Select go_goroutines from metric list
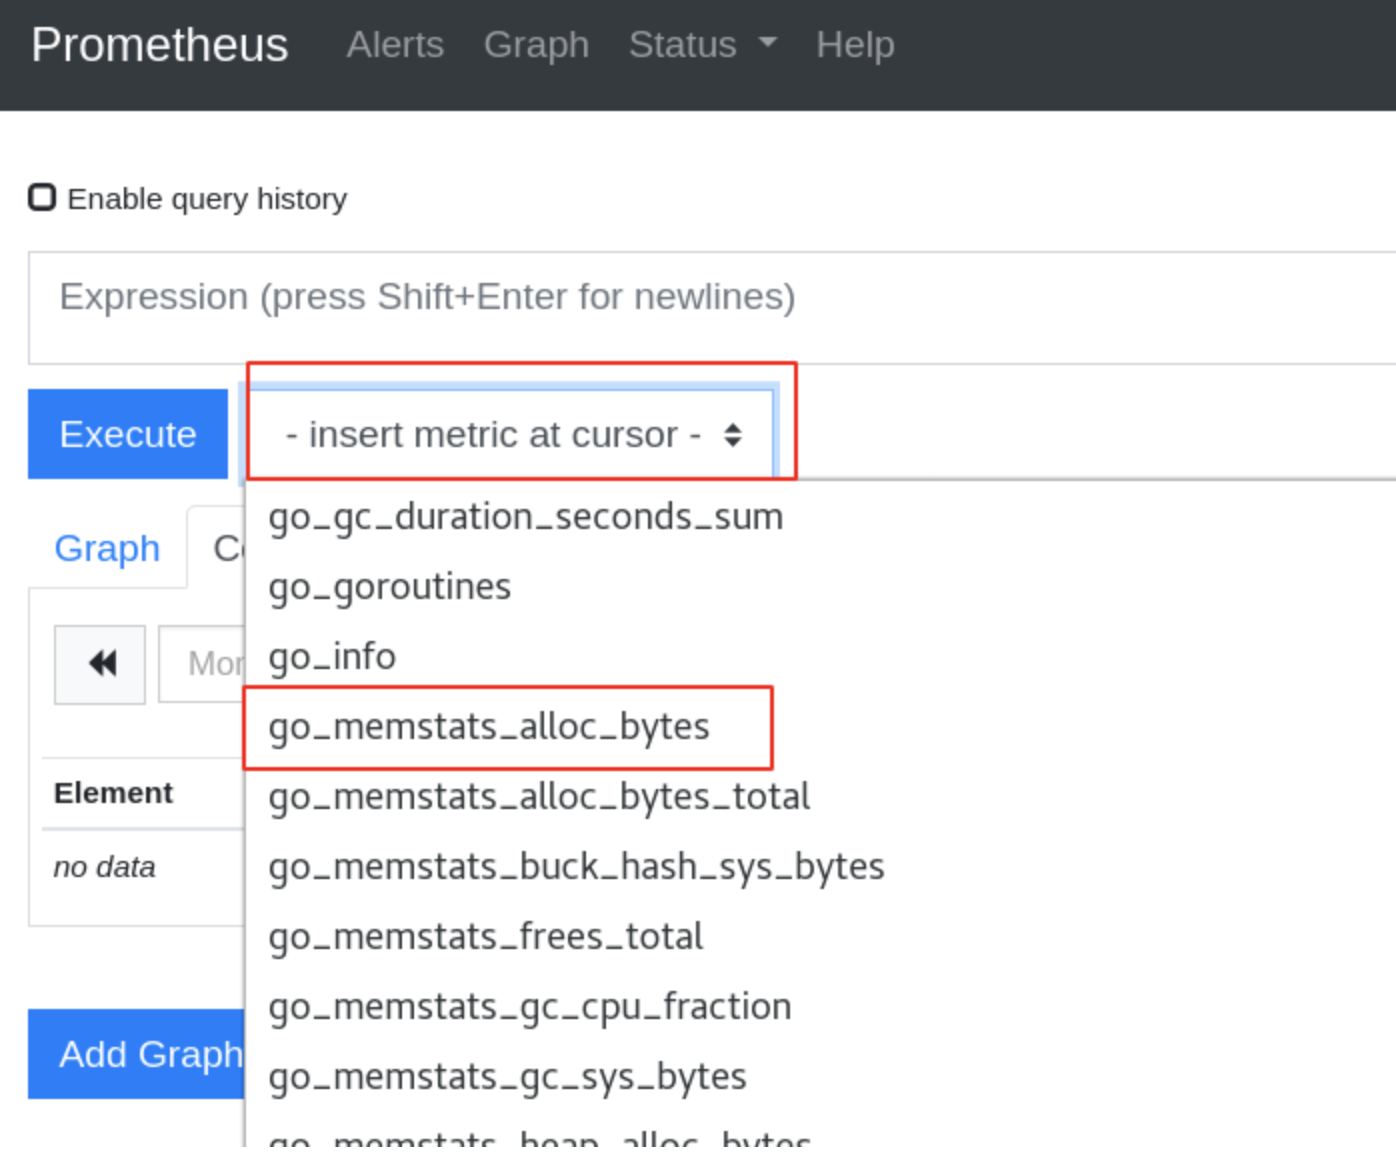Screen dimensions: 1396x1164 click(x=389, y=587)
